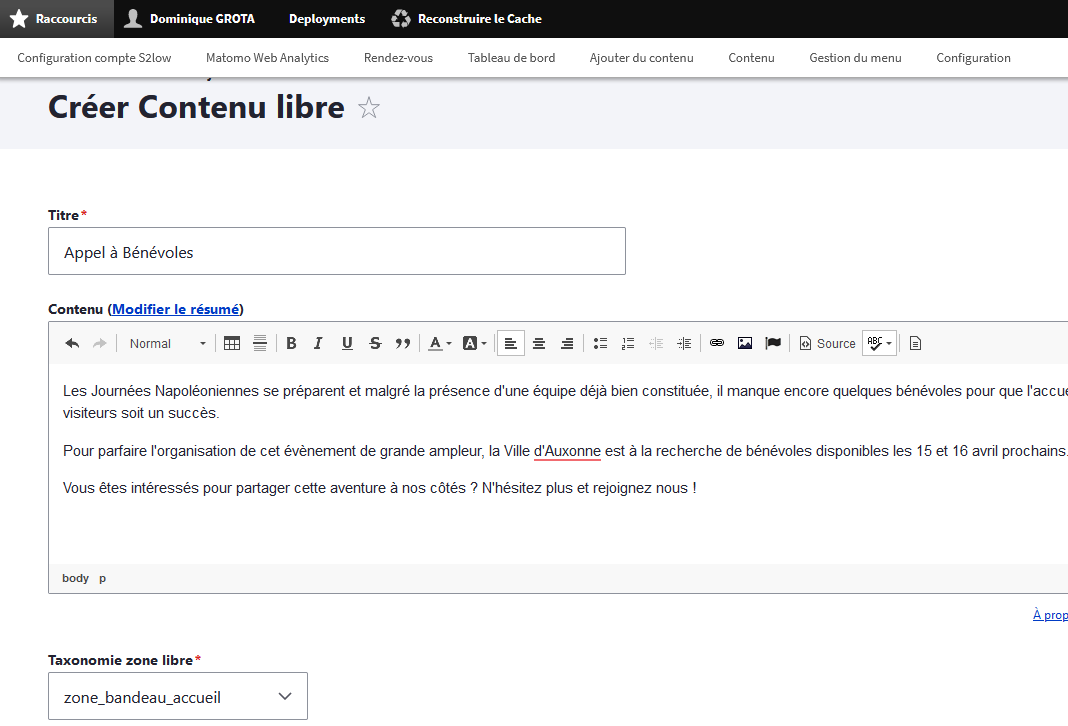
Task: Insert a table using the table icon
Action: tap(232, 343)
